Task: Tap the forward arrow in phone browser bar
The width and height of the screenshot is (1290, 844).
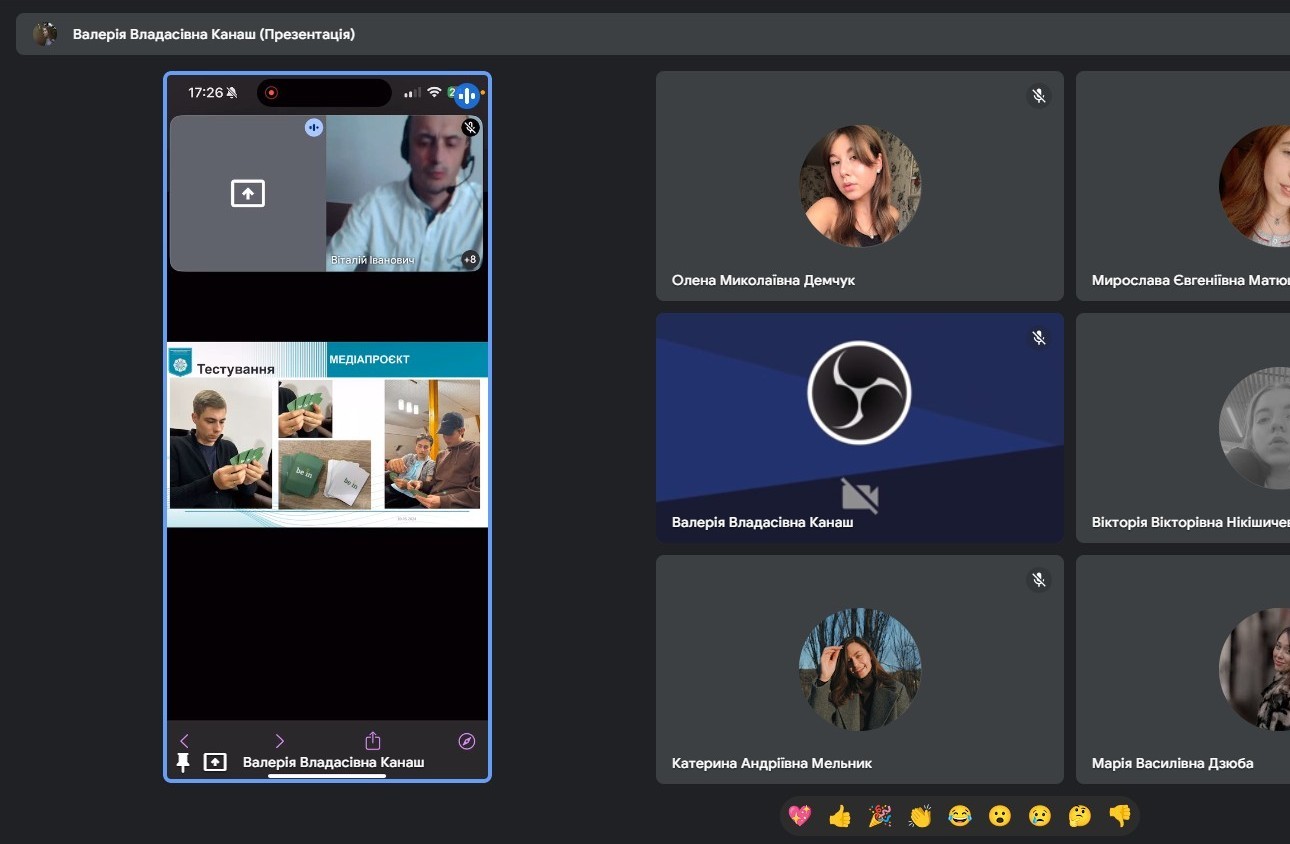Action: pos(279,741)
